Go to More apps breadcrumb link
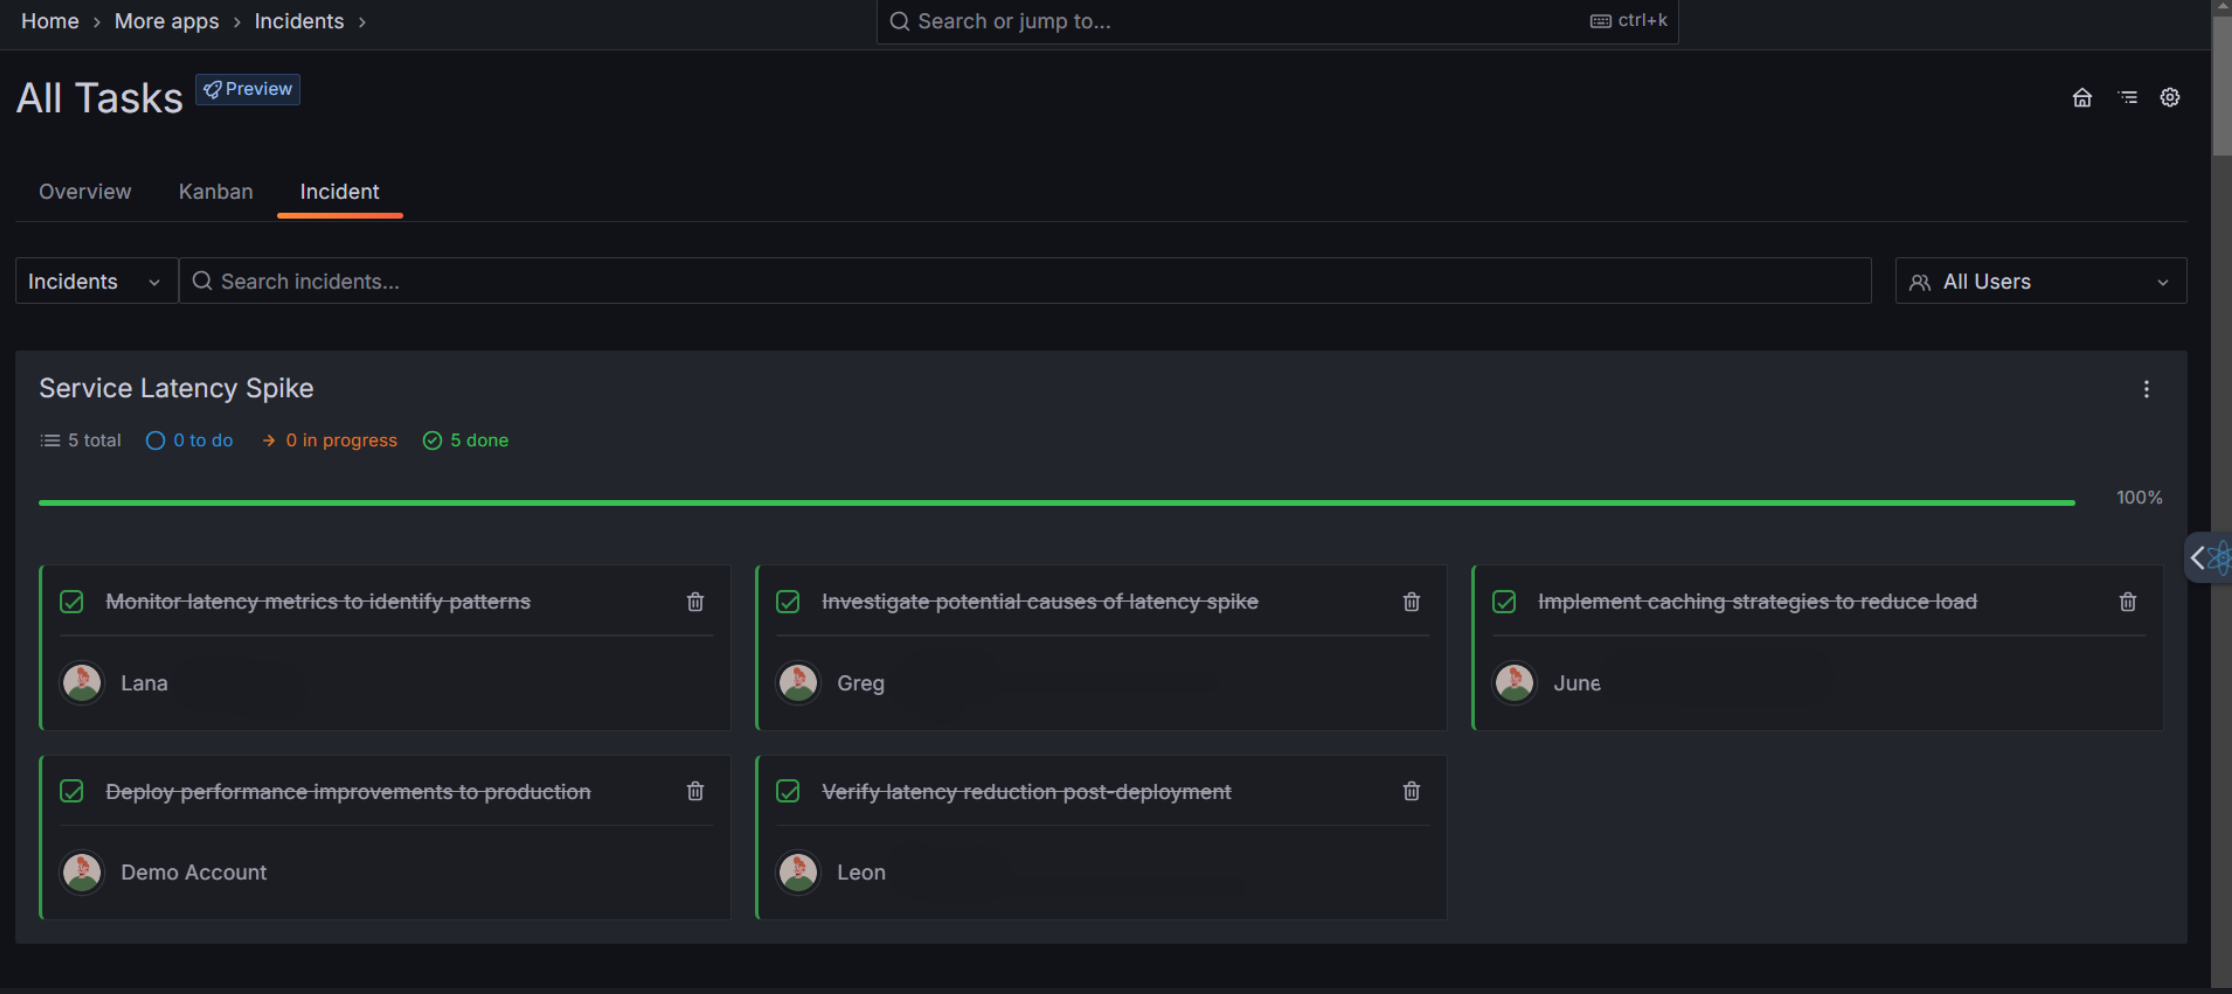2232x994 pixels. click(166, 21)
